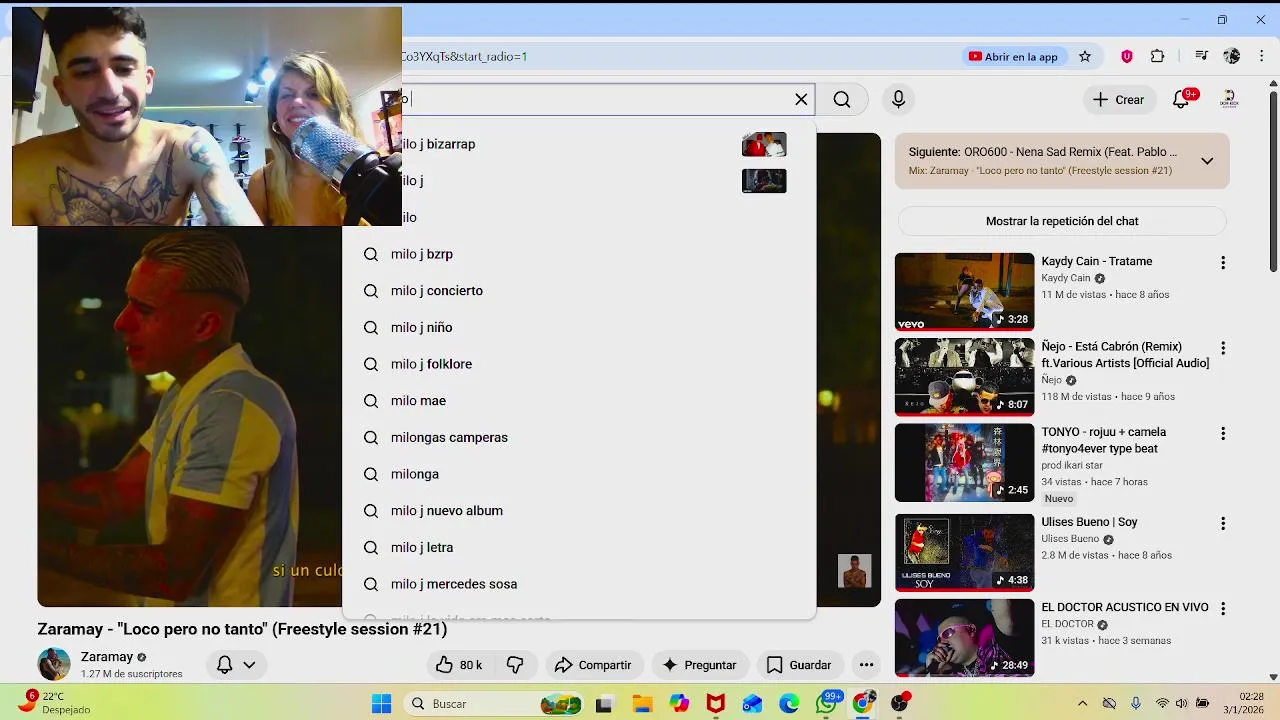
Task: Open Kaydy Cain - Tratame video thumbnail
Action: click(964, 291)
